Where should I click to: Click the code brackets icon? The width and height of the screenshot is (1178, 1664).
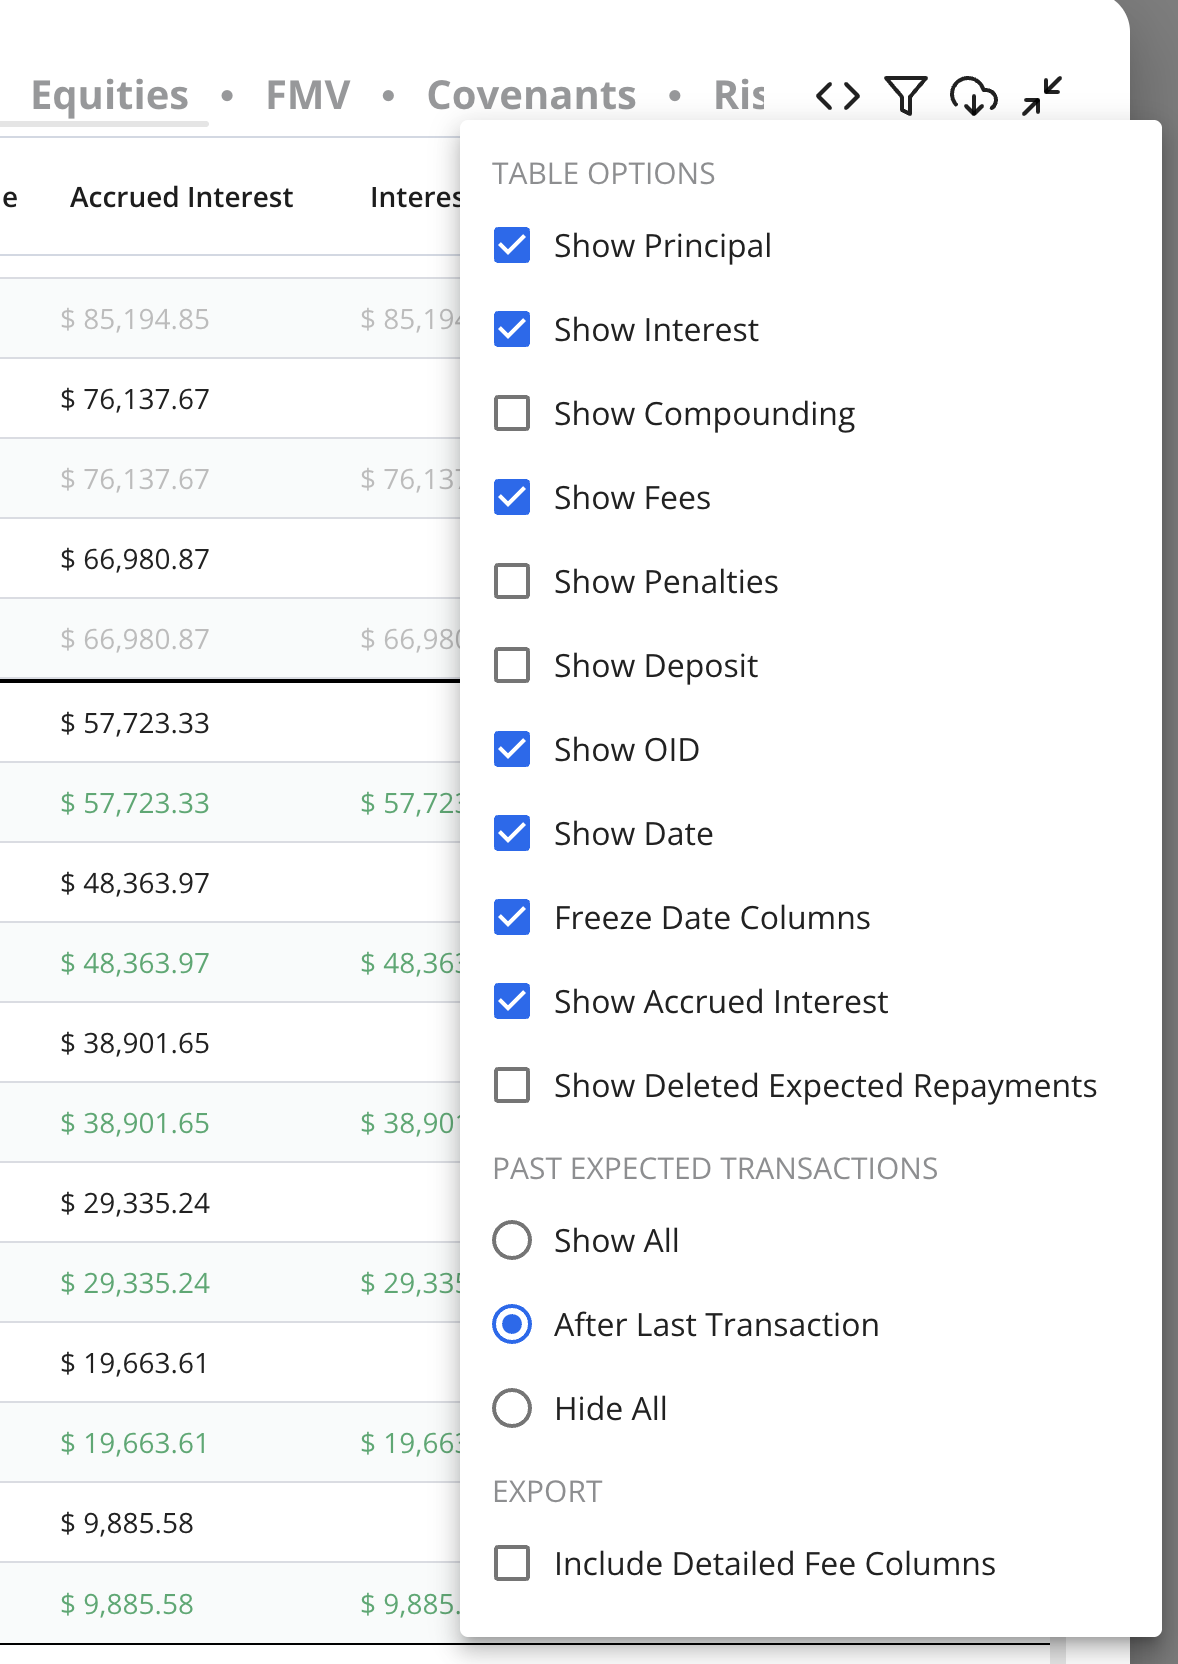coord(838,96)
